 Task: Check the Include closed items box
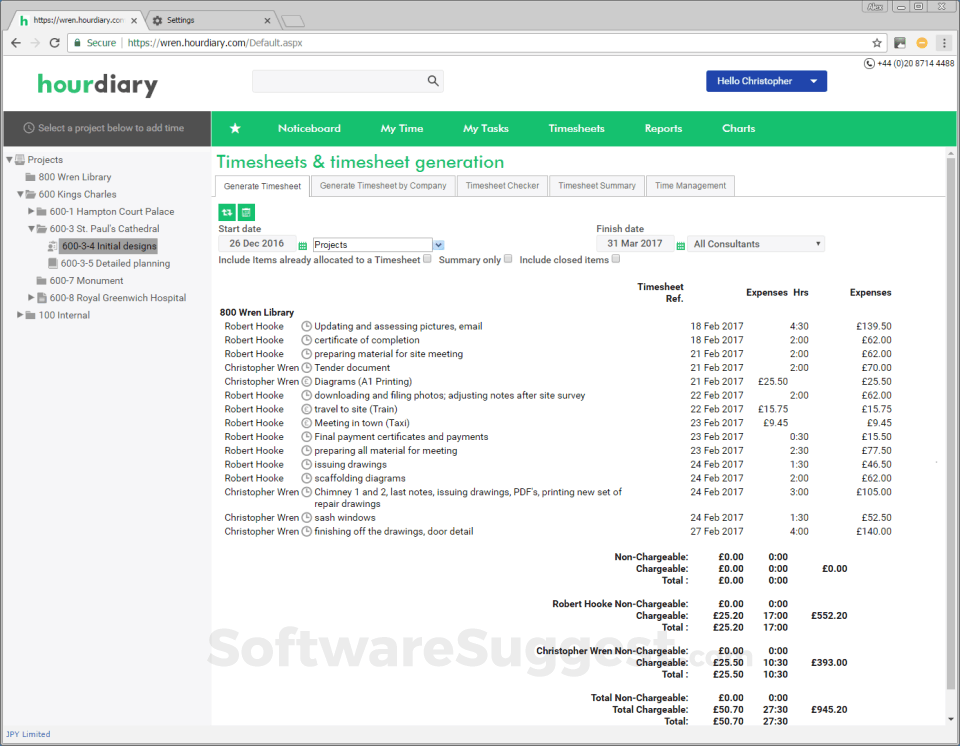[616, 259]
